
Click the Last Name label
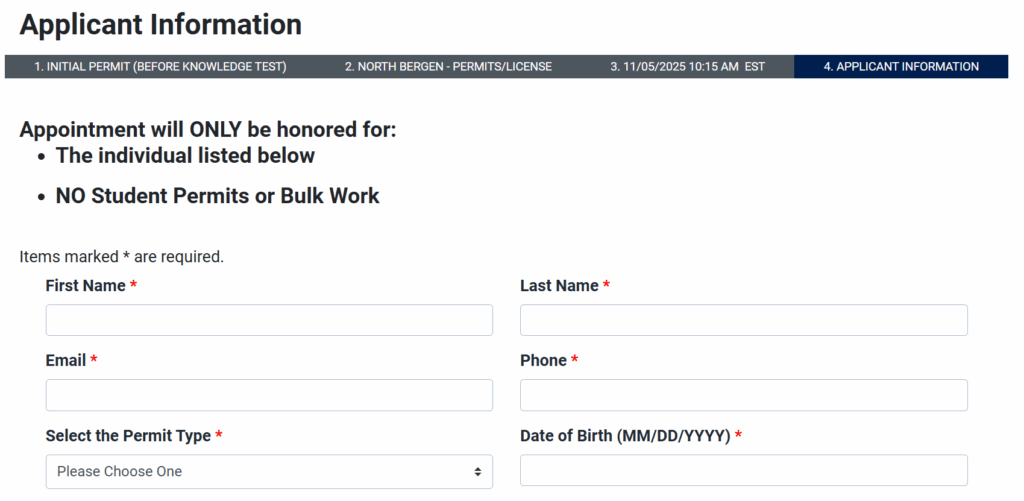click(x=559, y=286)
